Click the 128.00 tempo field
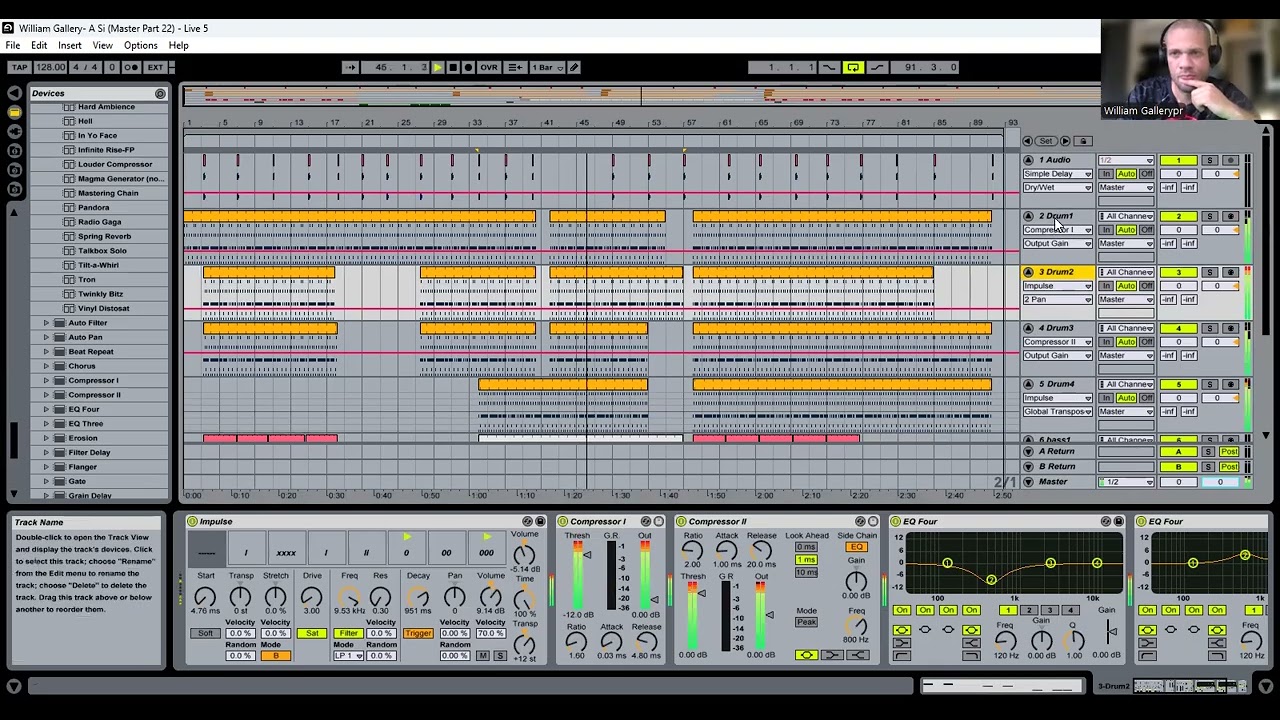 [50, 67]
